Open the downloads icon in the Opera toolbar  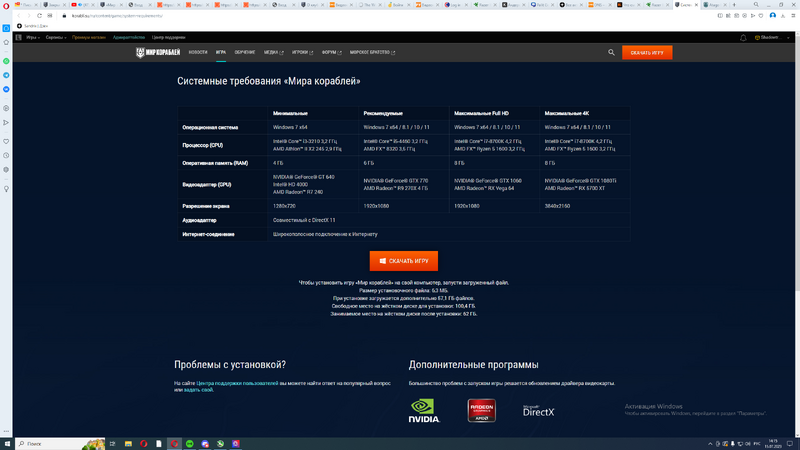[x=783, y=16]
